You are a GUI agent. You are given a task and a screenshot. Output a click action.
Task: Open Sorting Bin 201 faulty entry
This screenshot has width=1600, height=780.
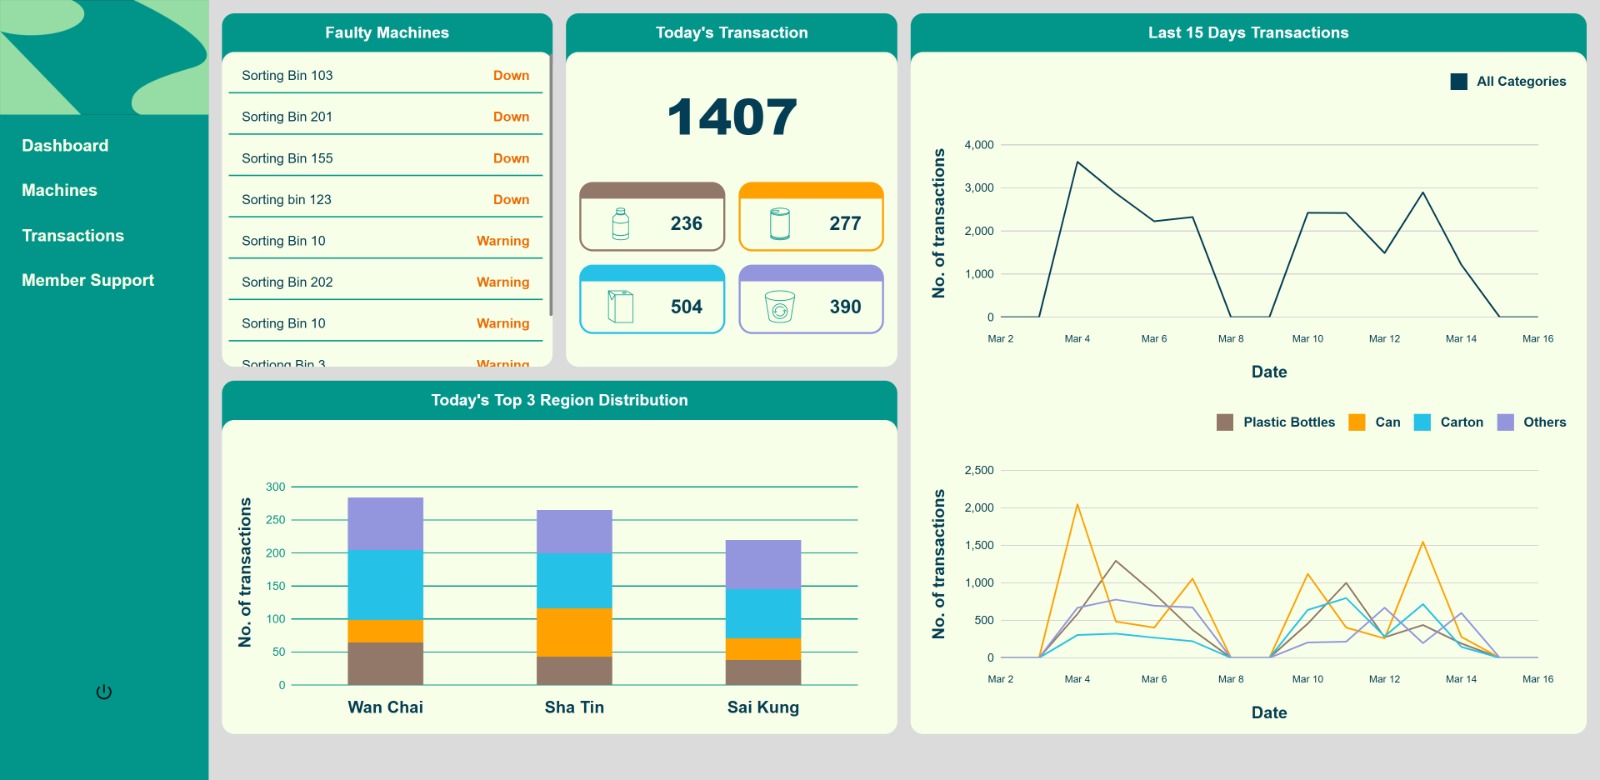[385, 117]
